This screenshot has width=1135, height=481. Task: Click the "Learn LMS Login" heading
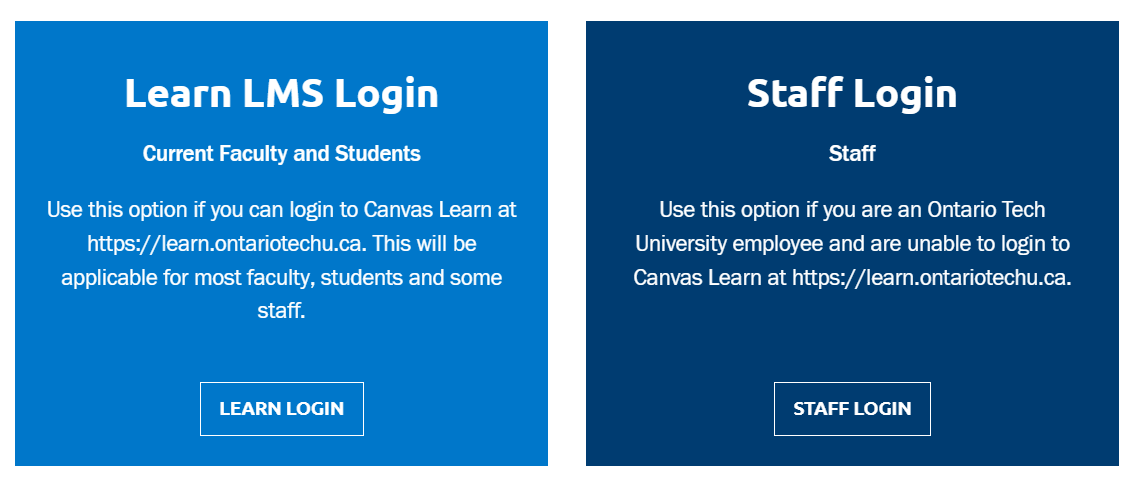pos(281,94)
